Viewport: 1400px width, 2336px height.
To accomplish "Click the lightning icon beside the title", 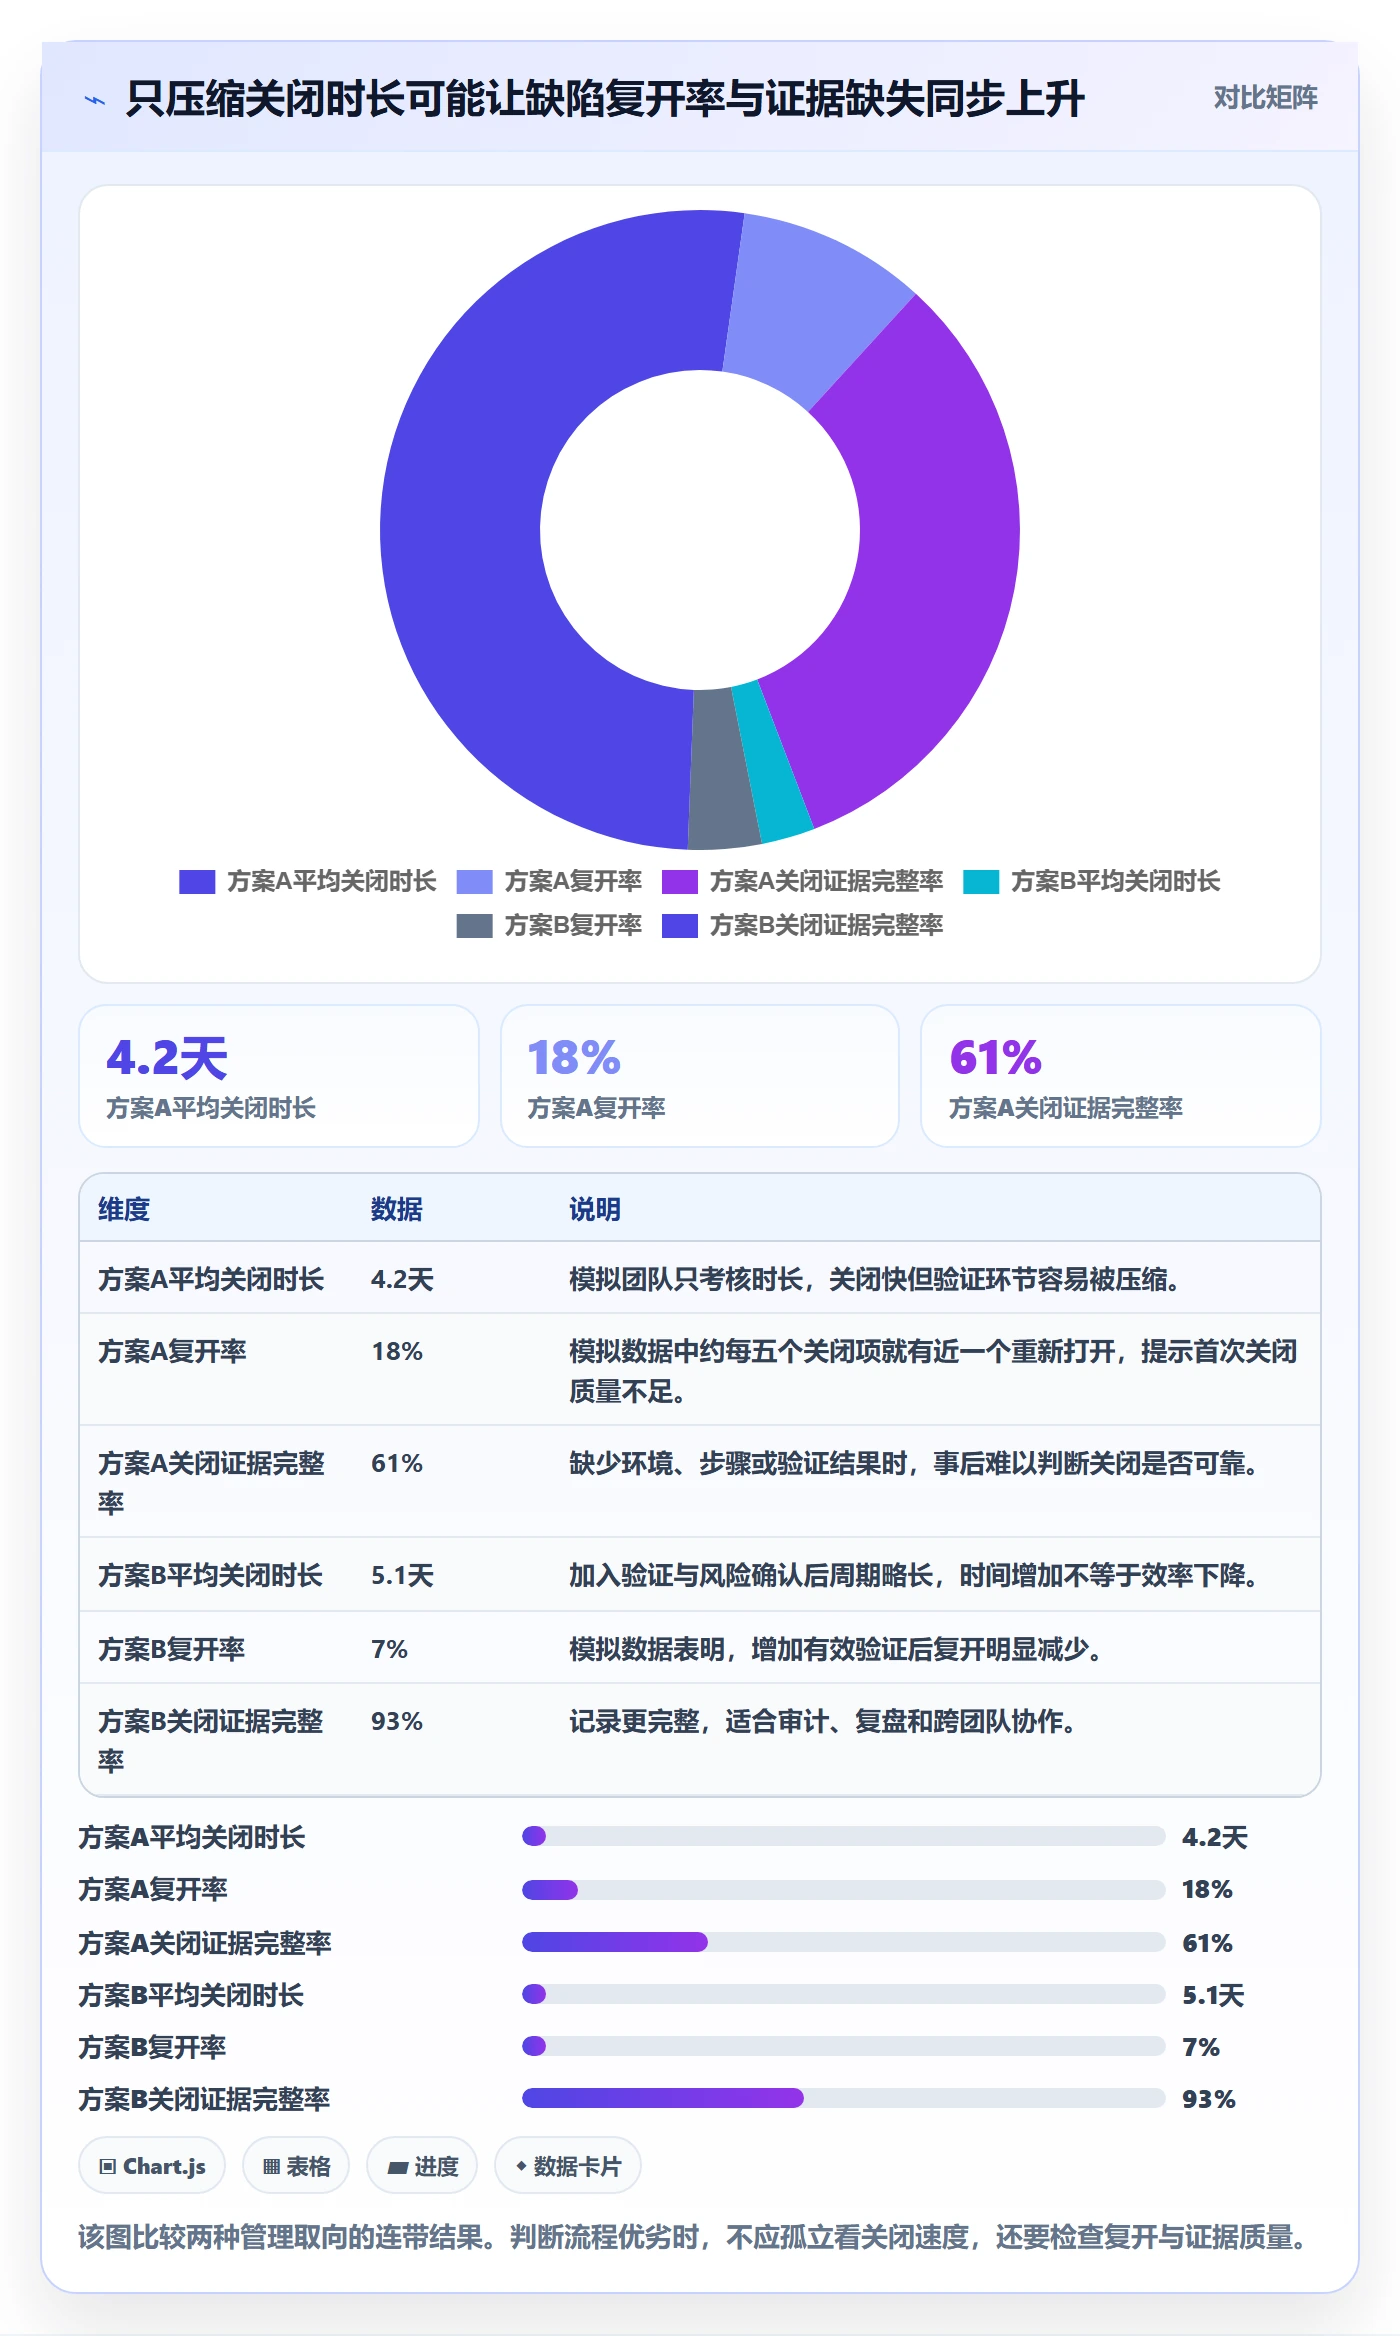I will click(x=95, y=100).
